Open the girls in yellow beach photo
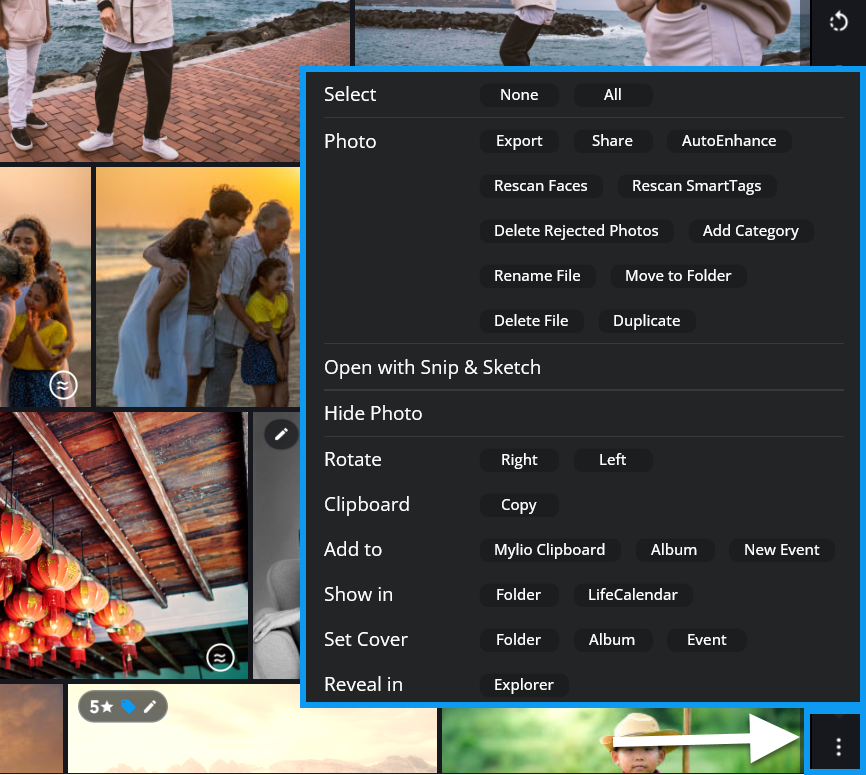 (45, 287)
